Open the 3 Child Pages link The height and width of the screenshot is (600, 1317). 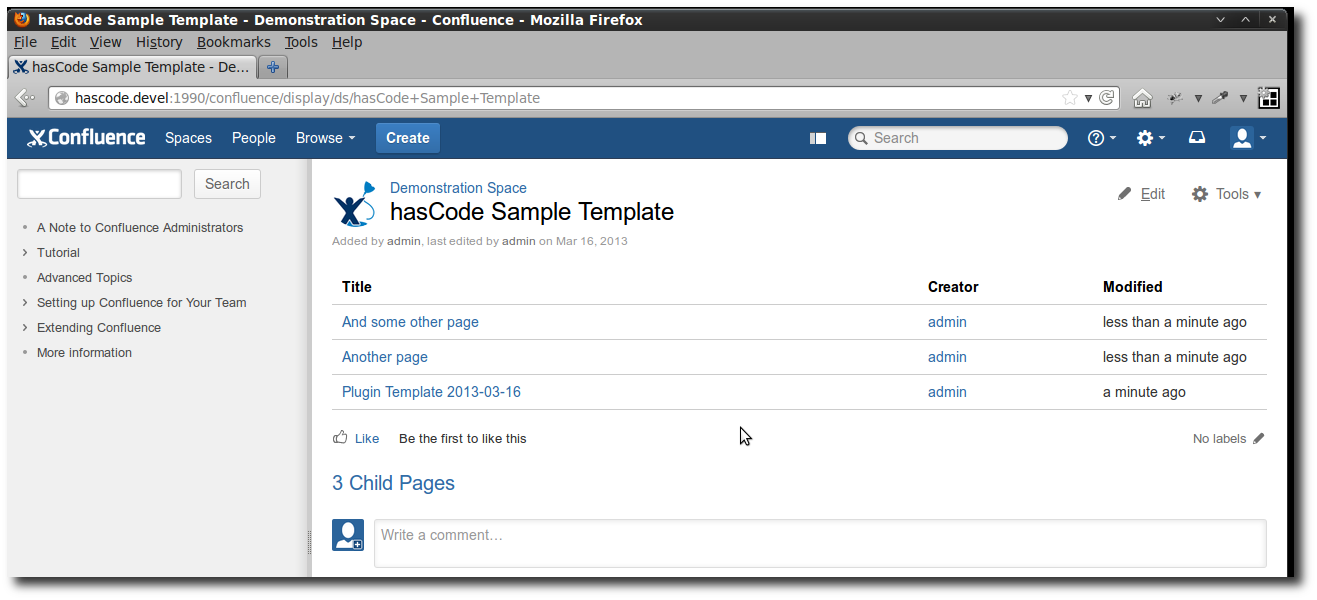pyautogui.click(x=393, y=483)
